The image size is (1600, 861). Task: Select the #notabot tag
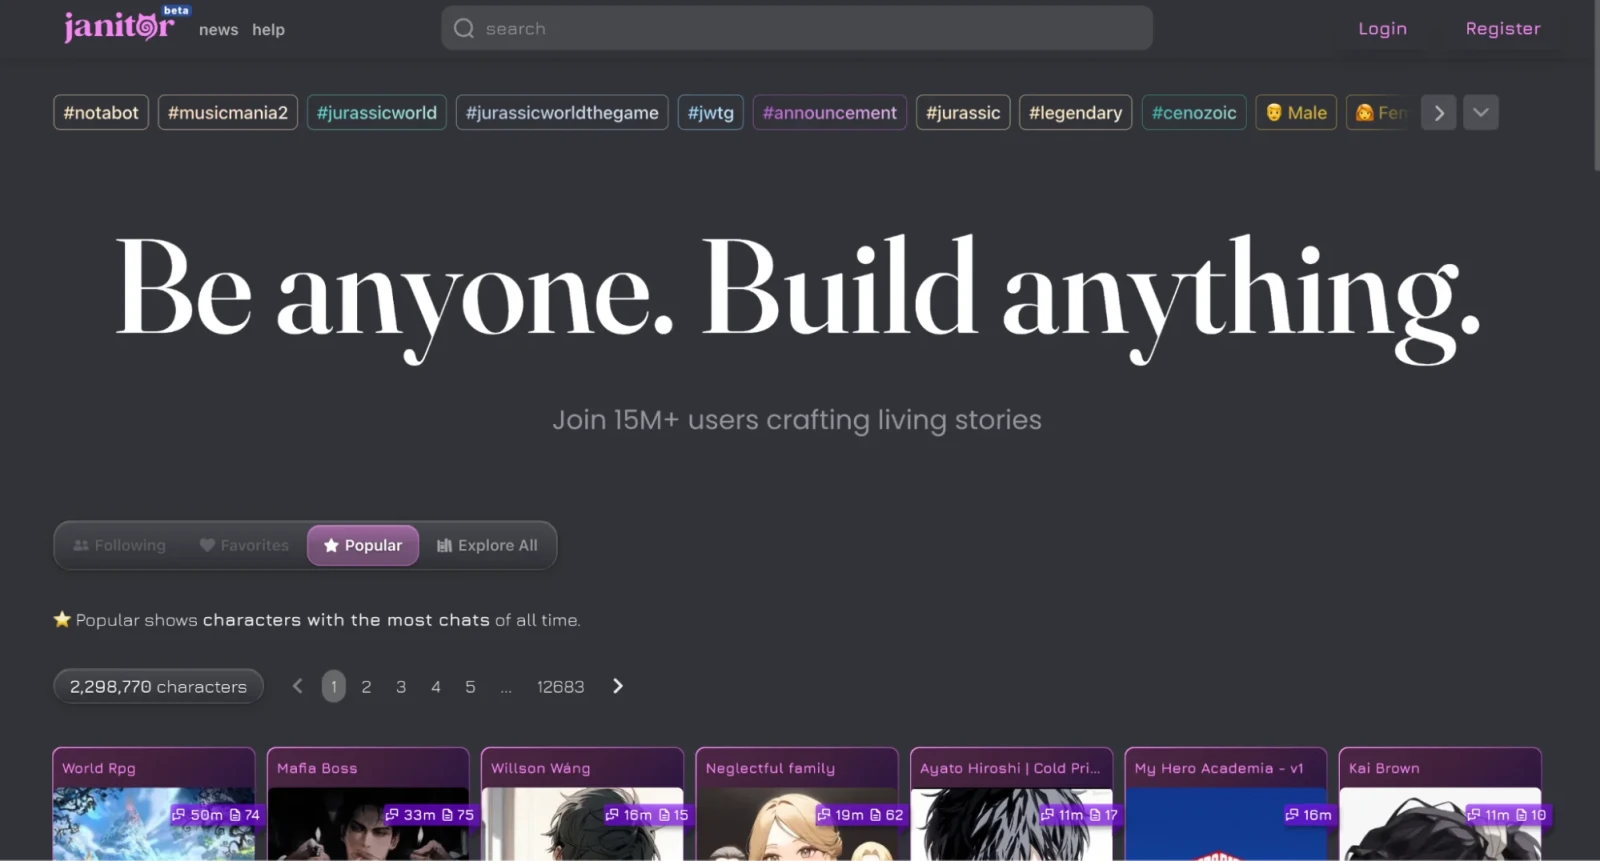[x=101, y=113]
